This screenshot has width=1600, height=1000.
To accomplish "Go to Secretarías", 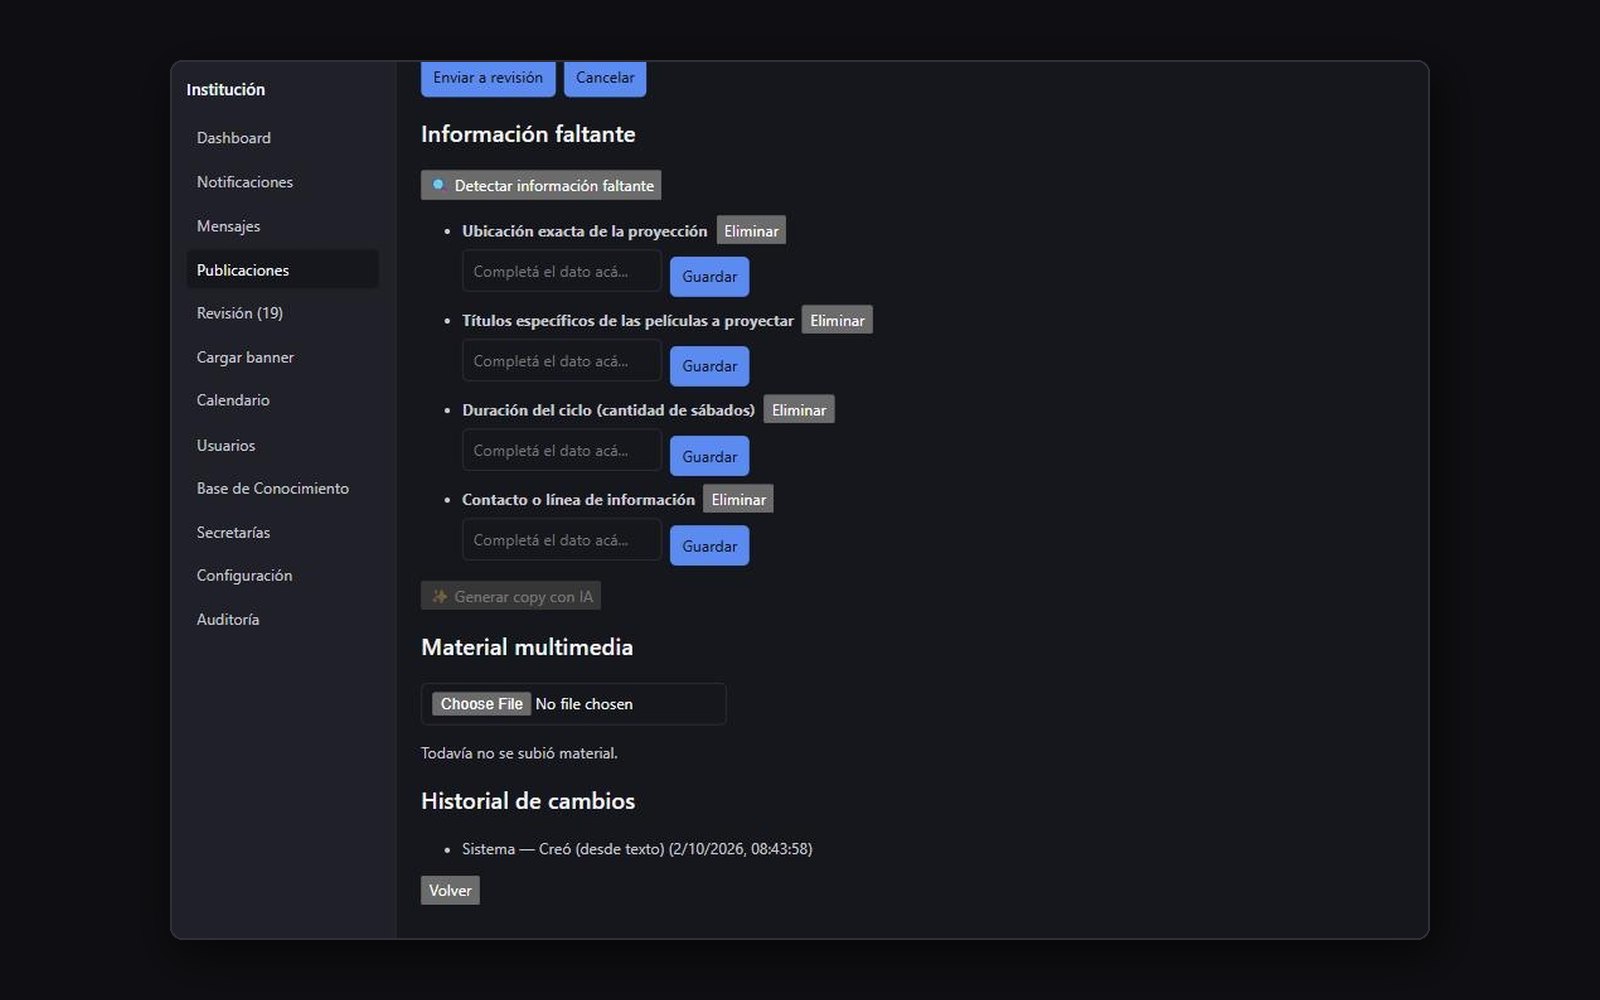I will (x=282, y=532).
